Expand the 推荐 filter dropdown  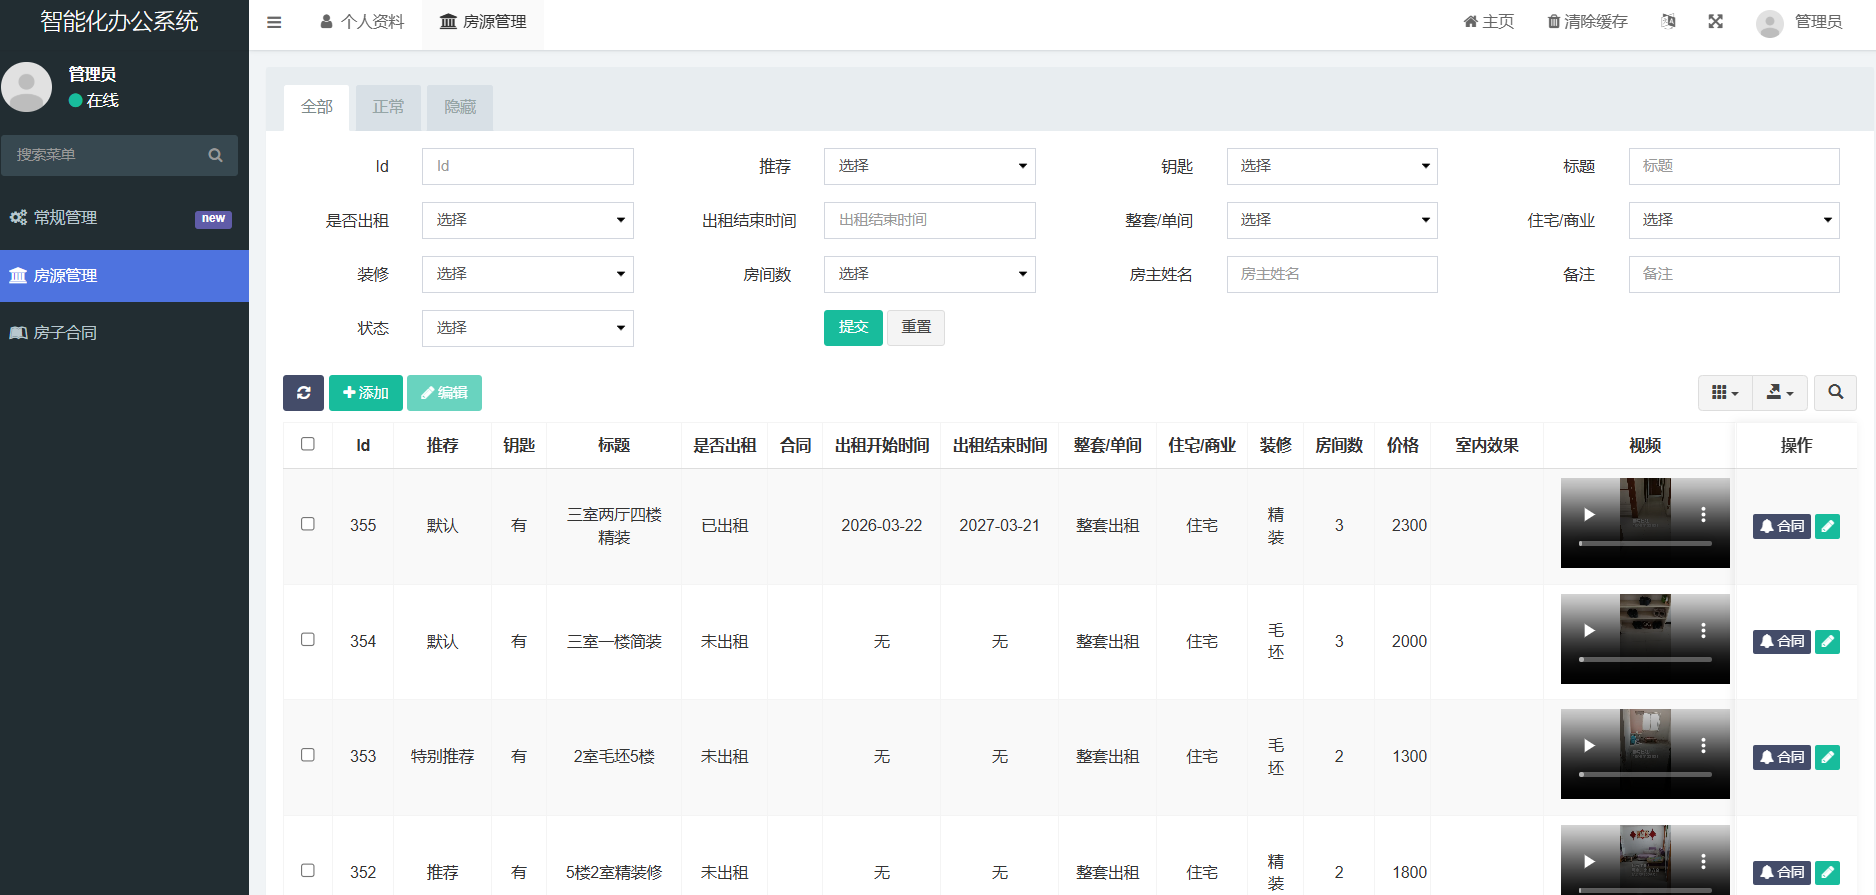pos(929,166)
